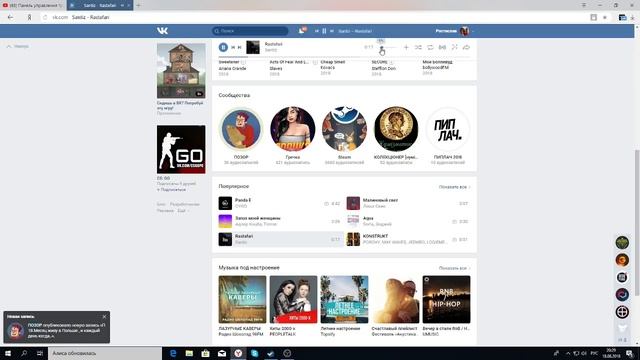Open Счастливый плейлист cover
The height and width of the screenshot is (360, 640).
click(x=395, y=299)
